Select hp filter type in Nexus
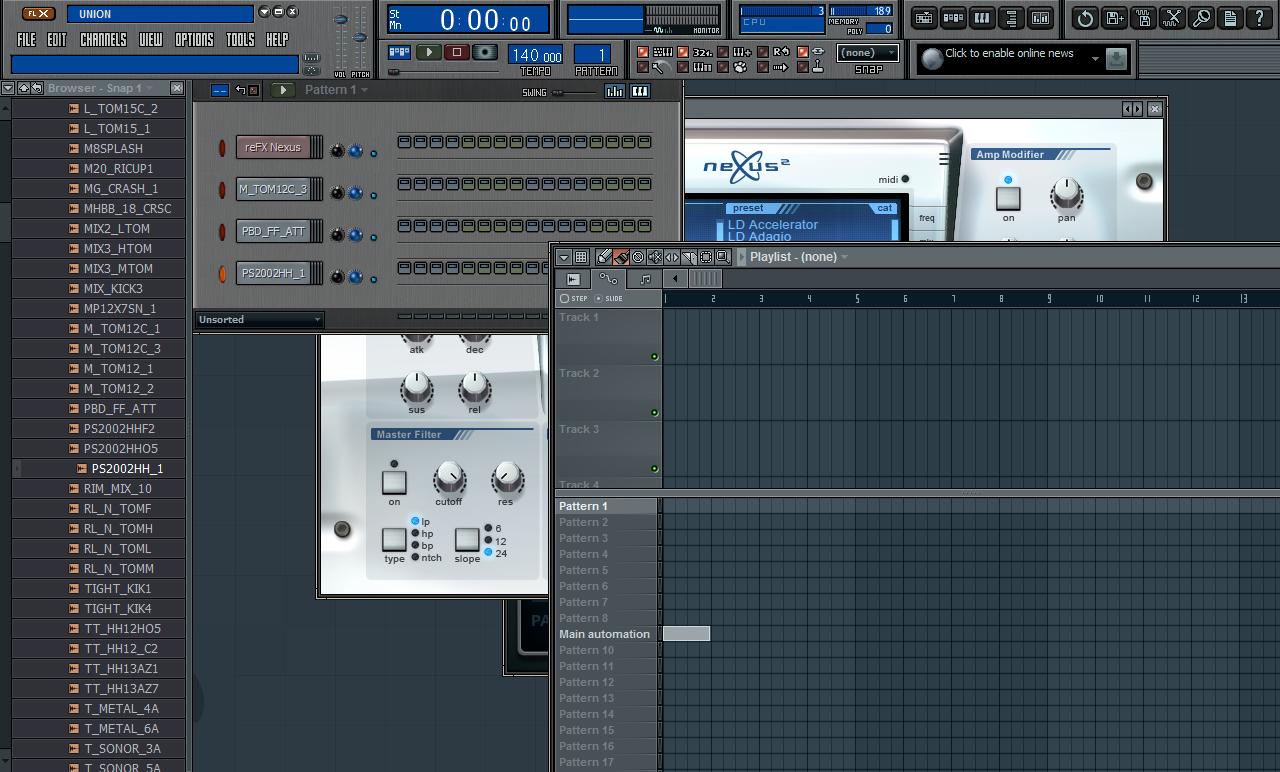This screenshot has width=1280, height=772. pyautogui.click(x=422, y=534)
